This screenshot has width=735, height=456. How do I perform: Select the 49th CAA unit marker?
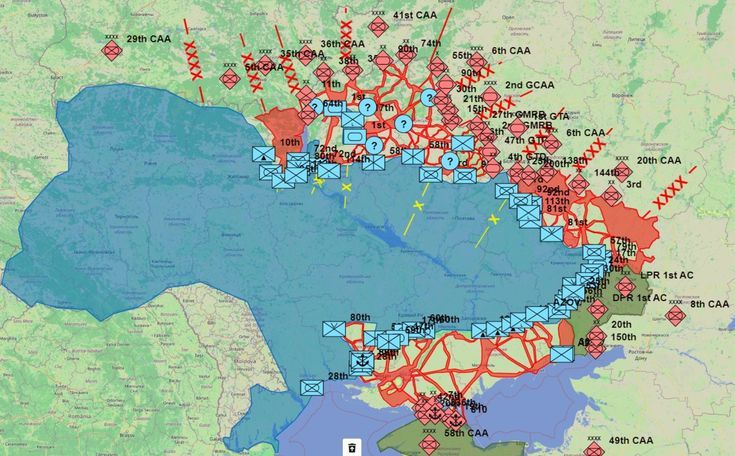pos(594,449)
